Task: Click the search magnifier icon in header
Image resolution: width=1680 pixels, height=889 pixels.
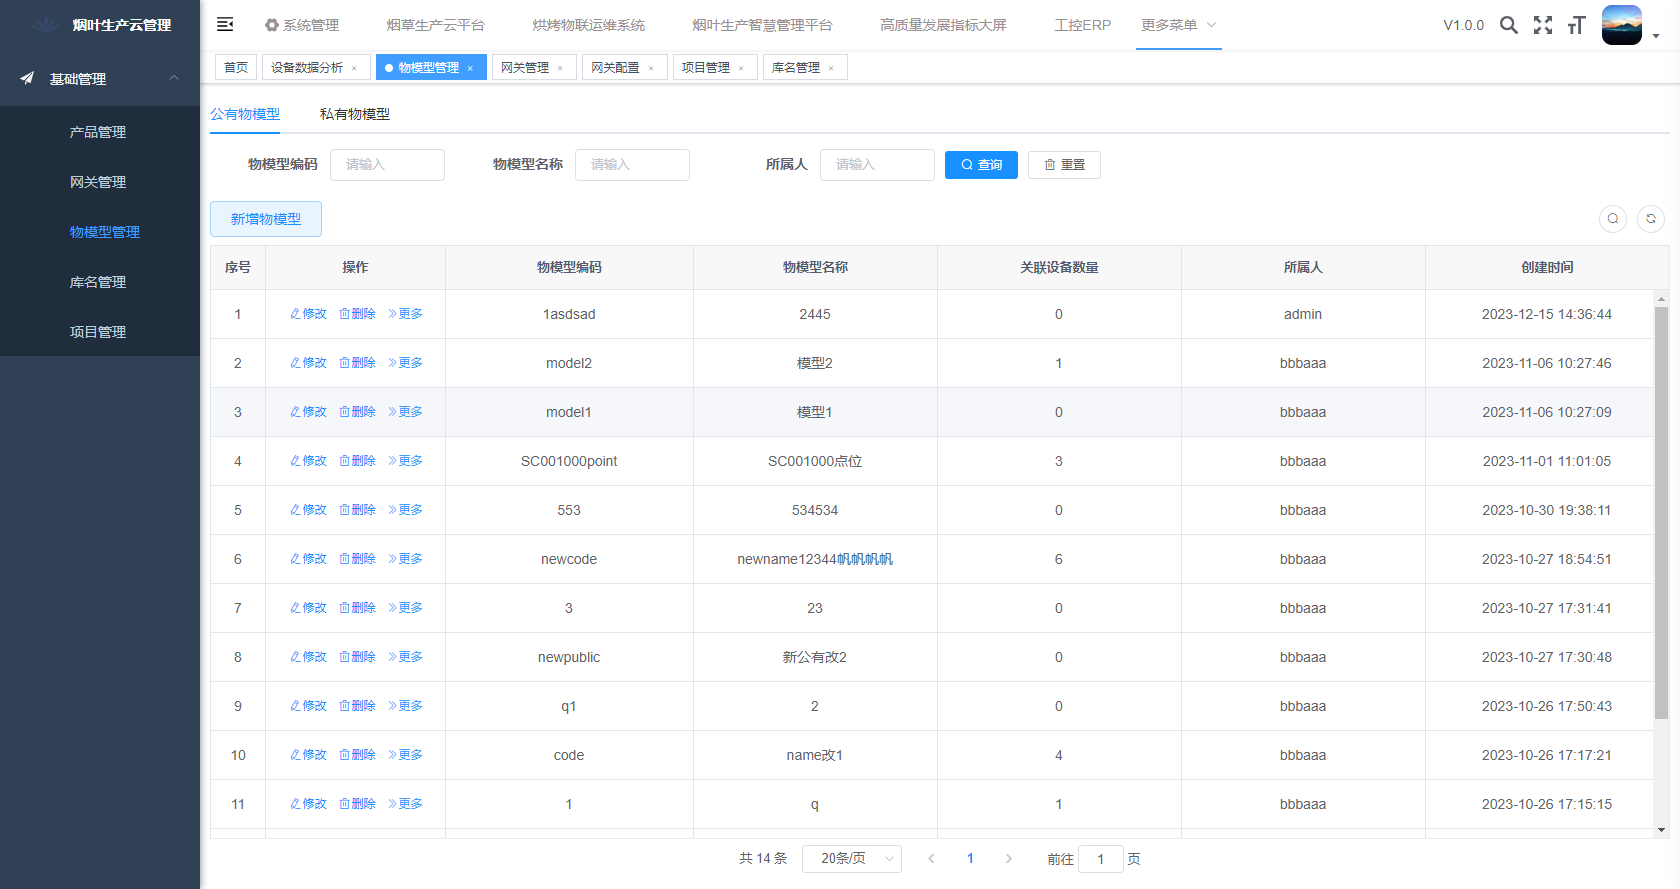Action: coord(1509,25)
